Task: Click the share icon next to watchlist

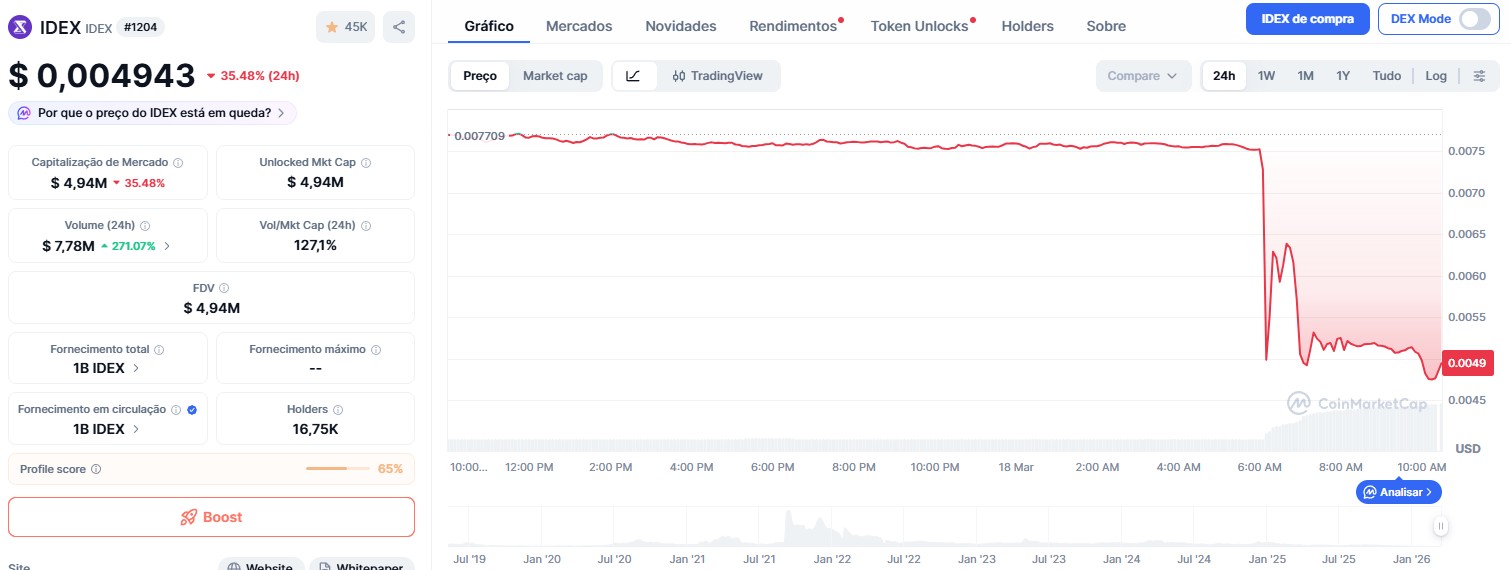Action: [399, 27]
